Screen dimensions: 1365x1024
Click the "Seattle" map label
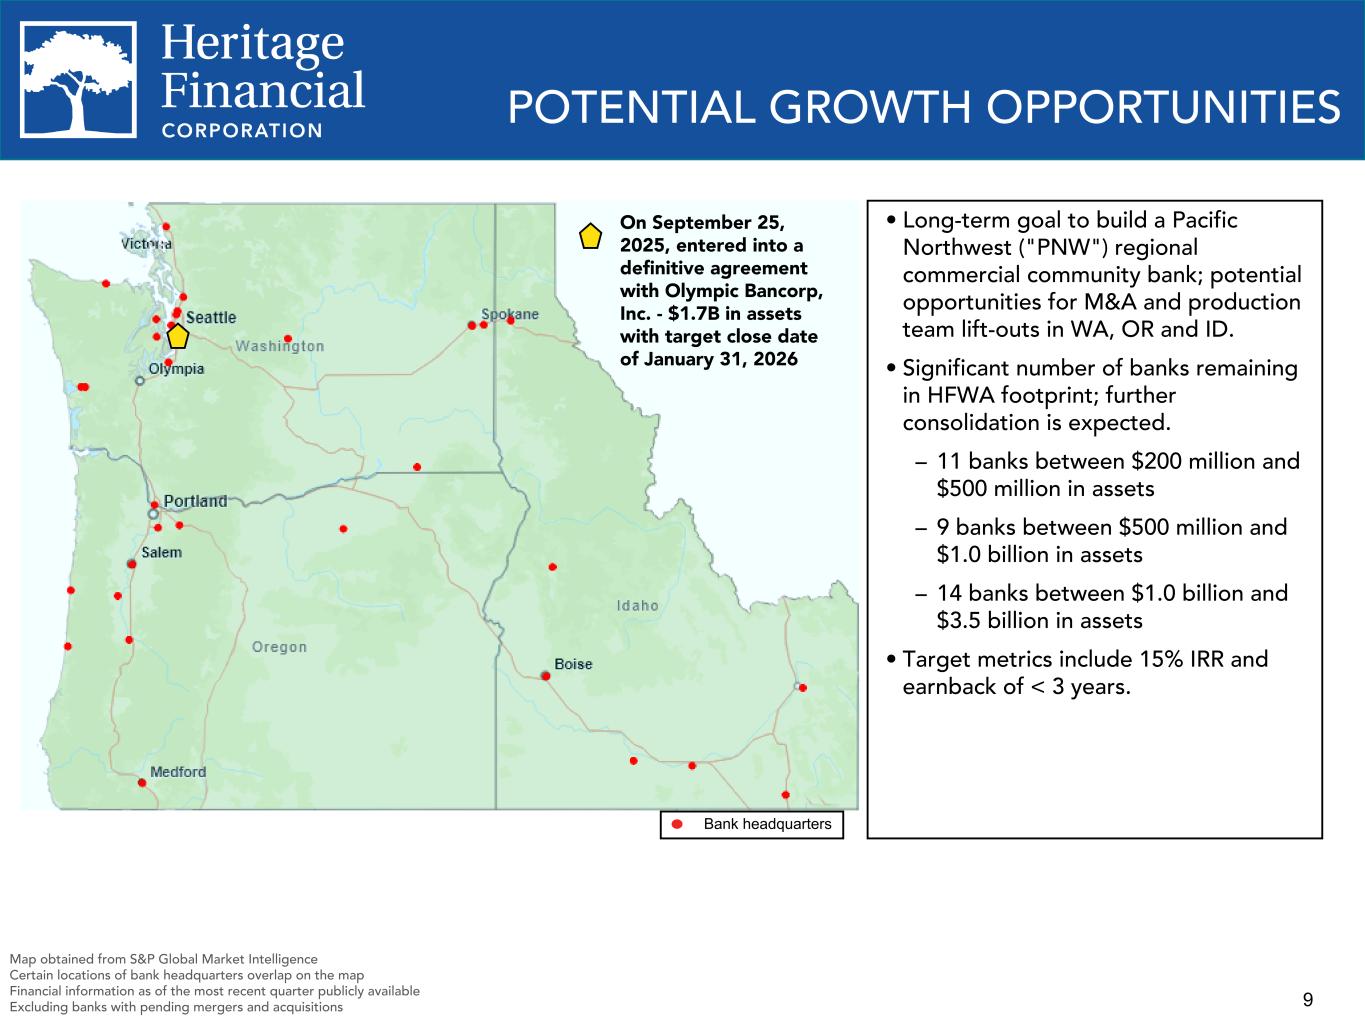tap(211, 318)
